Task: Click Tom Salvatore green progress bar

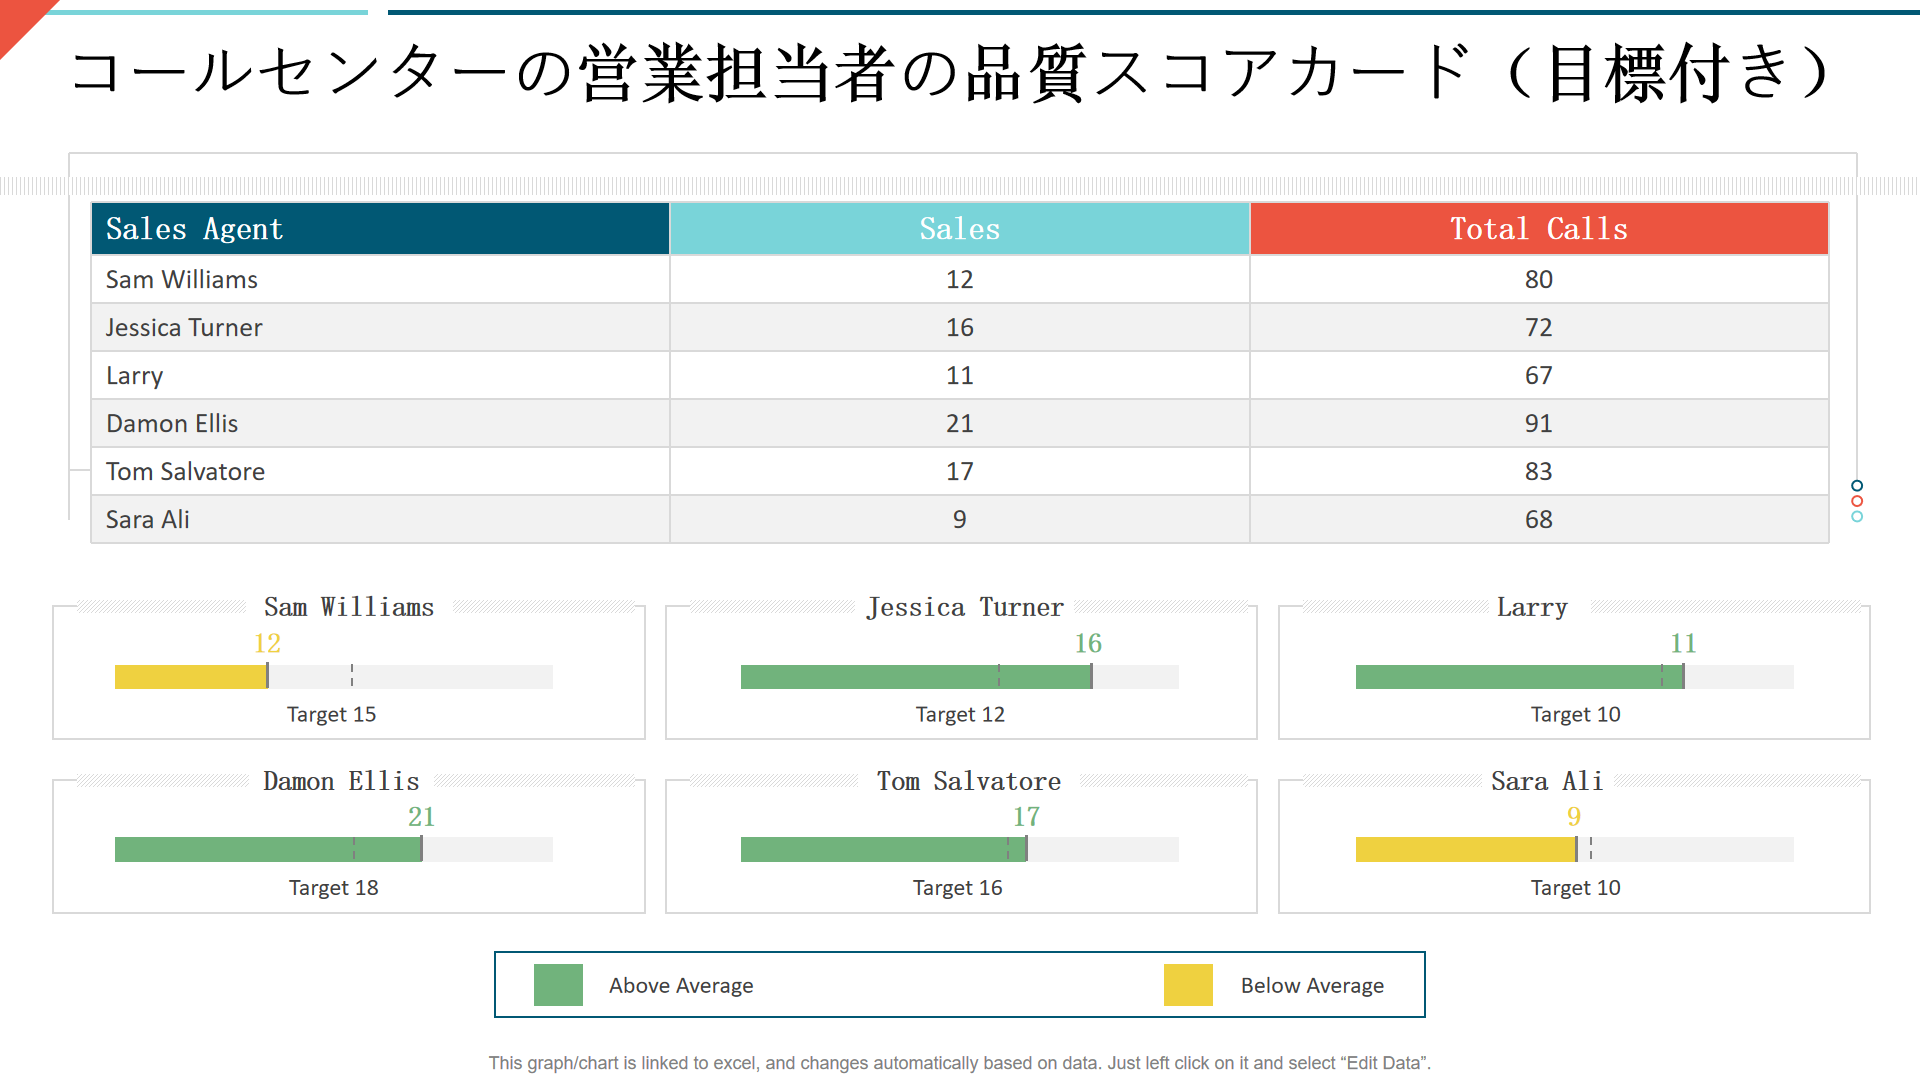Action: pos(883,850)
